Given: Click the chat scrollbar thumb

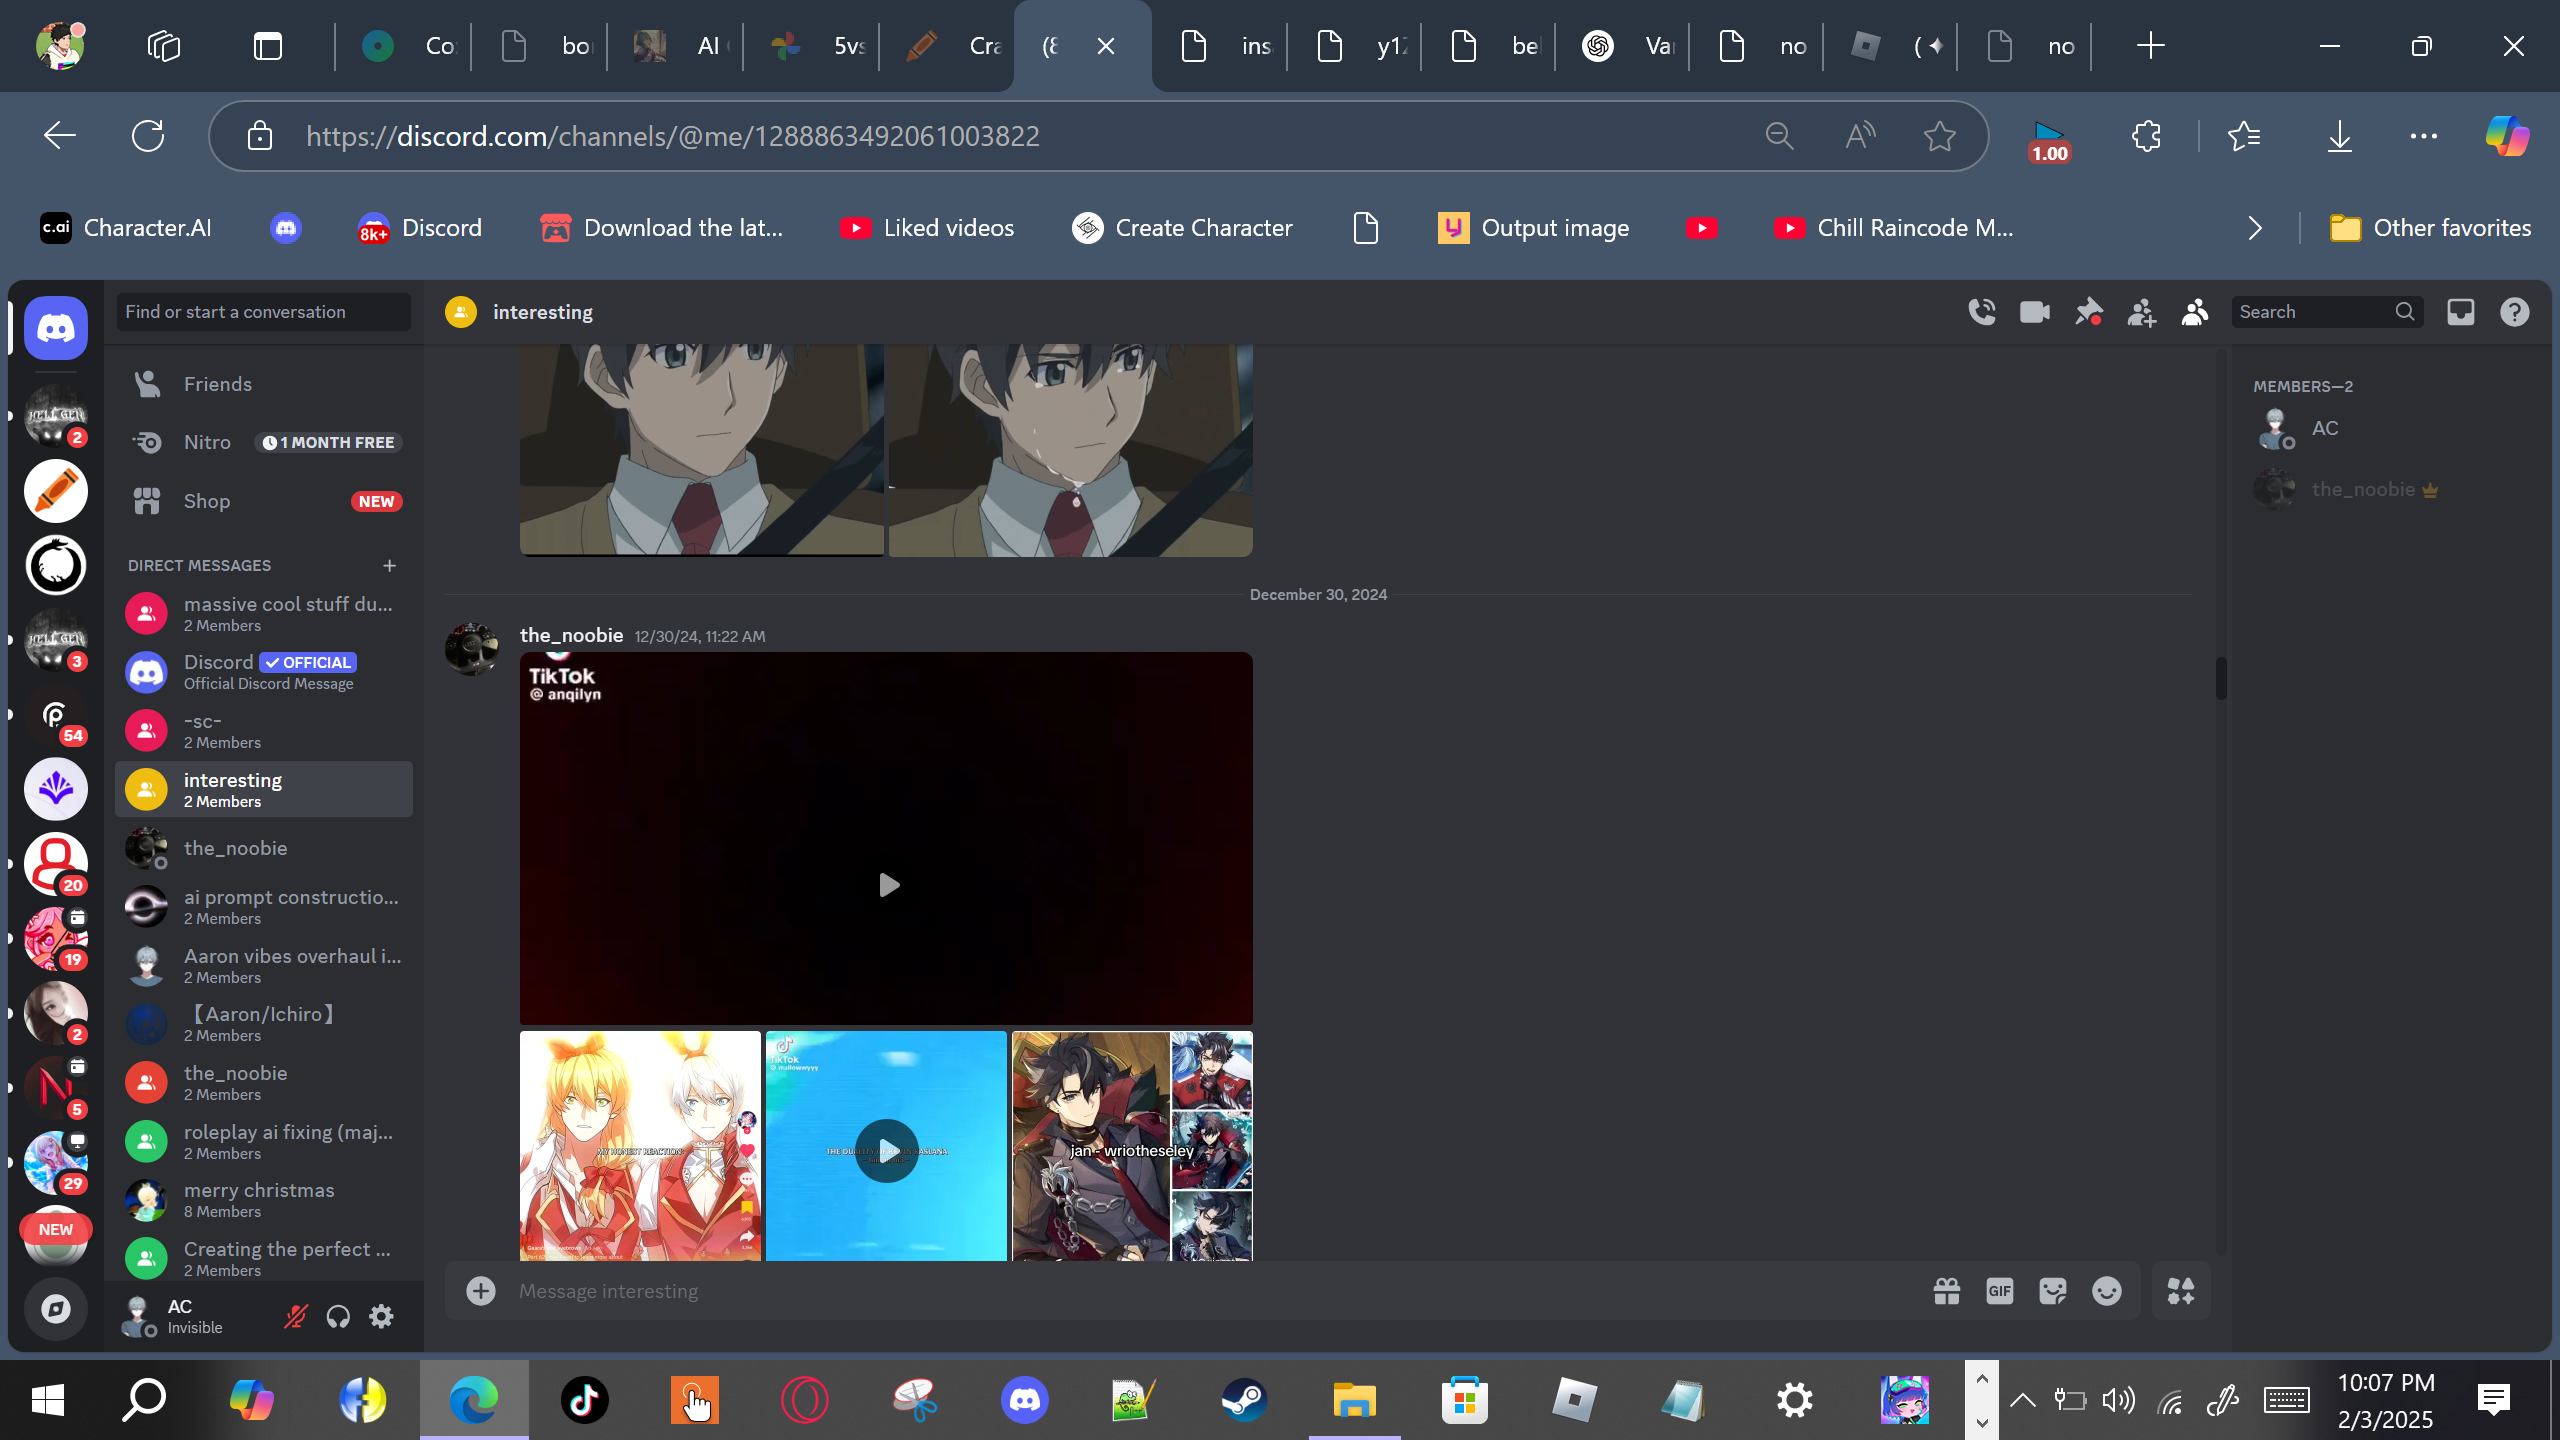Looking at the screenshot, I should (2221, 679).
